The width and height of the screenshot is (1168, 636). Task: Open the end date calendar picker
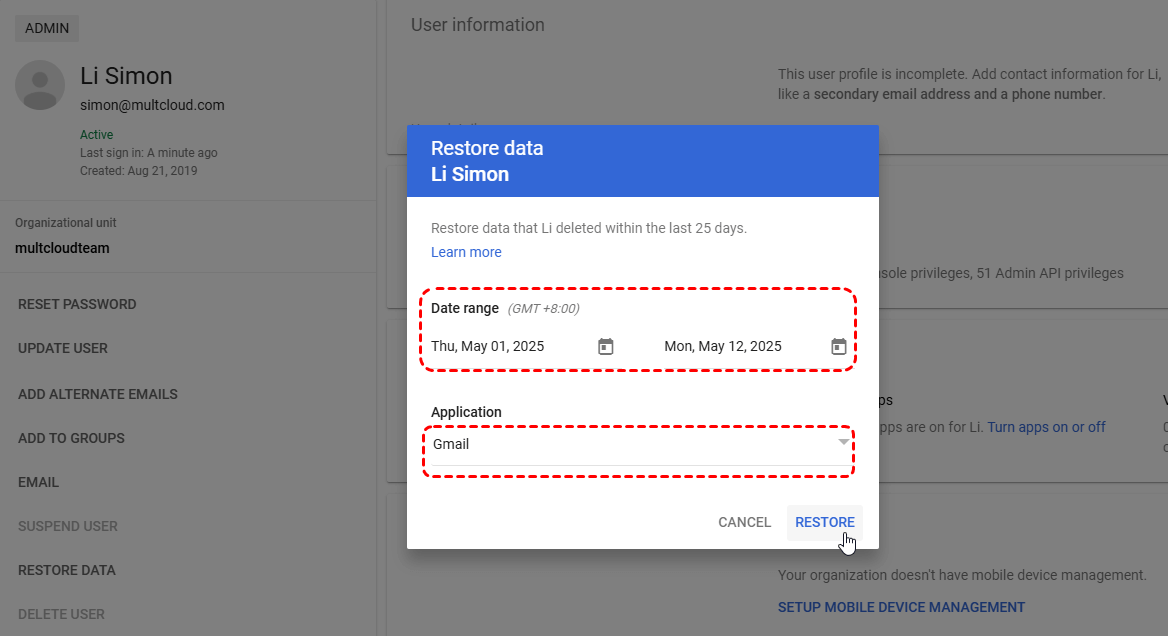coord(839,346)
